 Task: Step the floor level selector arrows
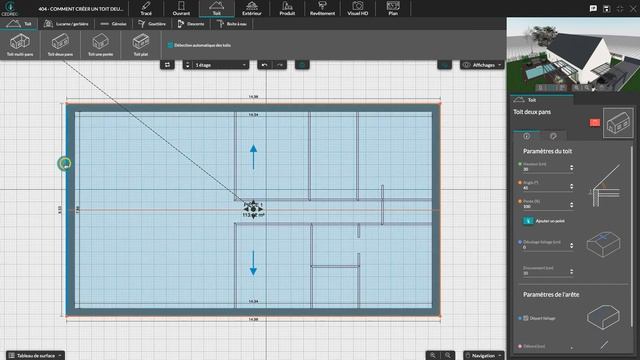(187, 65)
